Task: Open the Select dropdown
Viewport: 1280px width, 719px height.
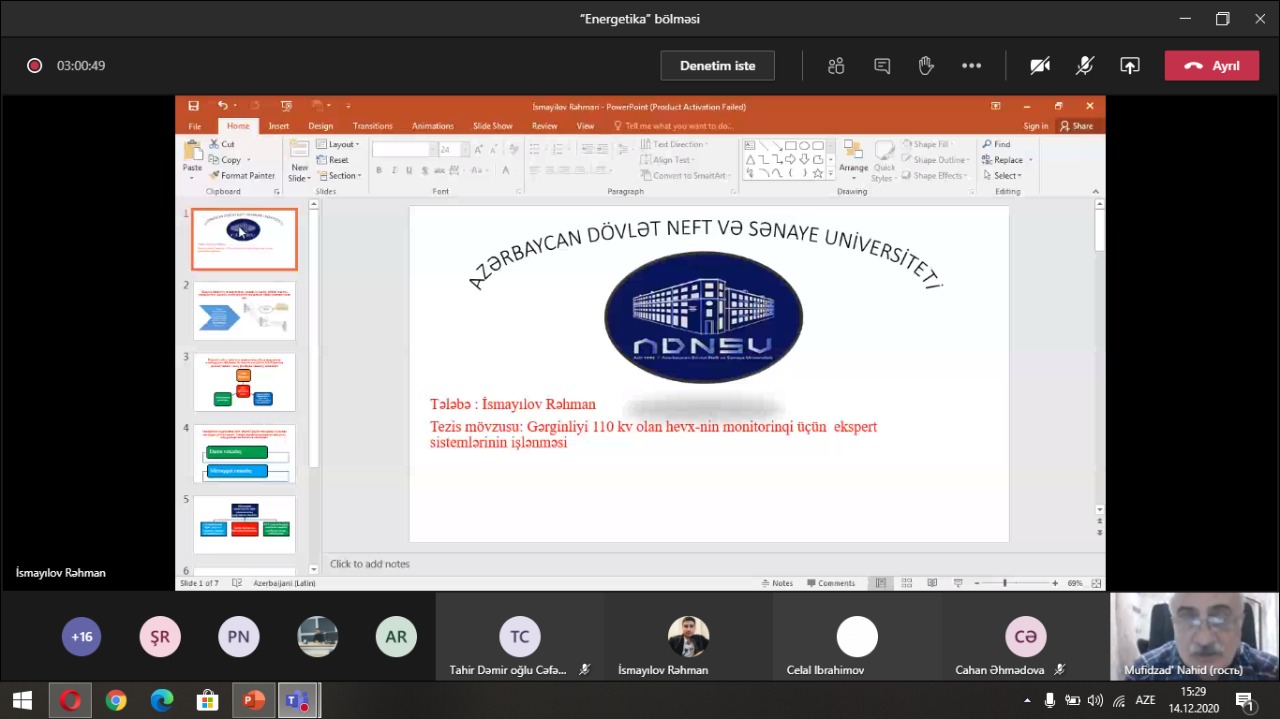Action: [x=1002, y=176]
